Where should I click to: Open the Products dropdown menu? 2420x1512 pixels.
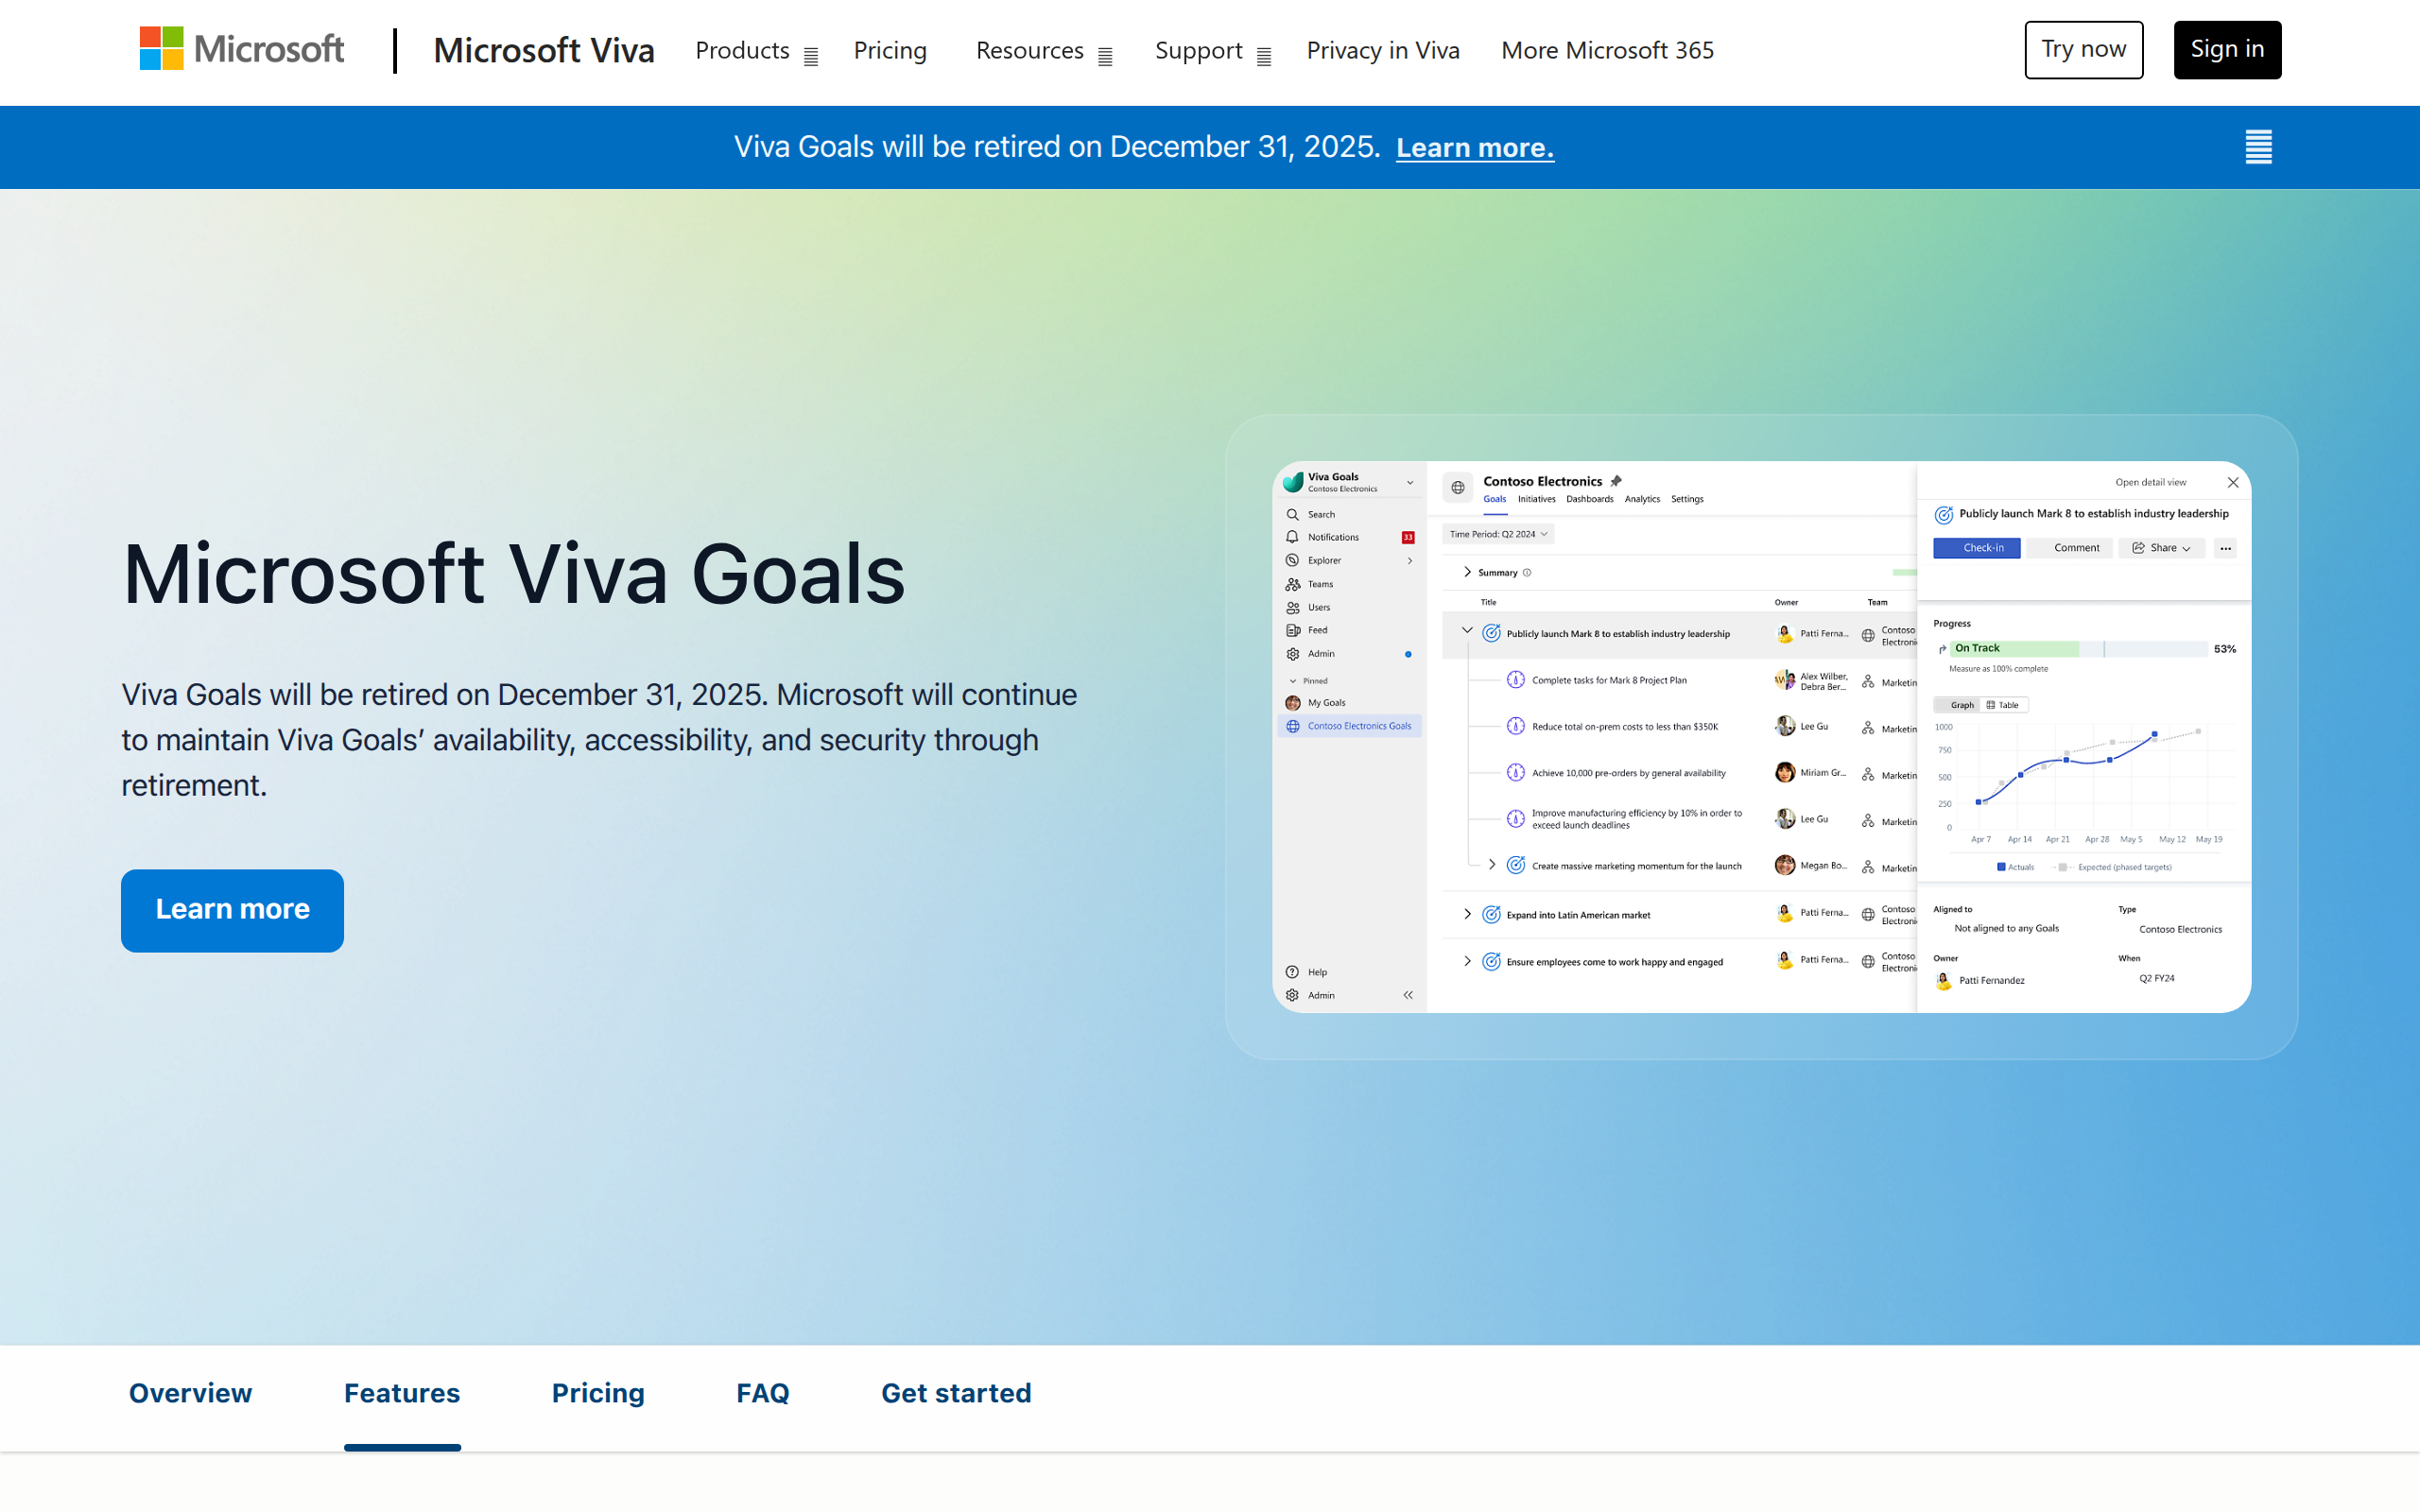(756, 51)
